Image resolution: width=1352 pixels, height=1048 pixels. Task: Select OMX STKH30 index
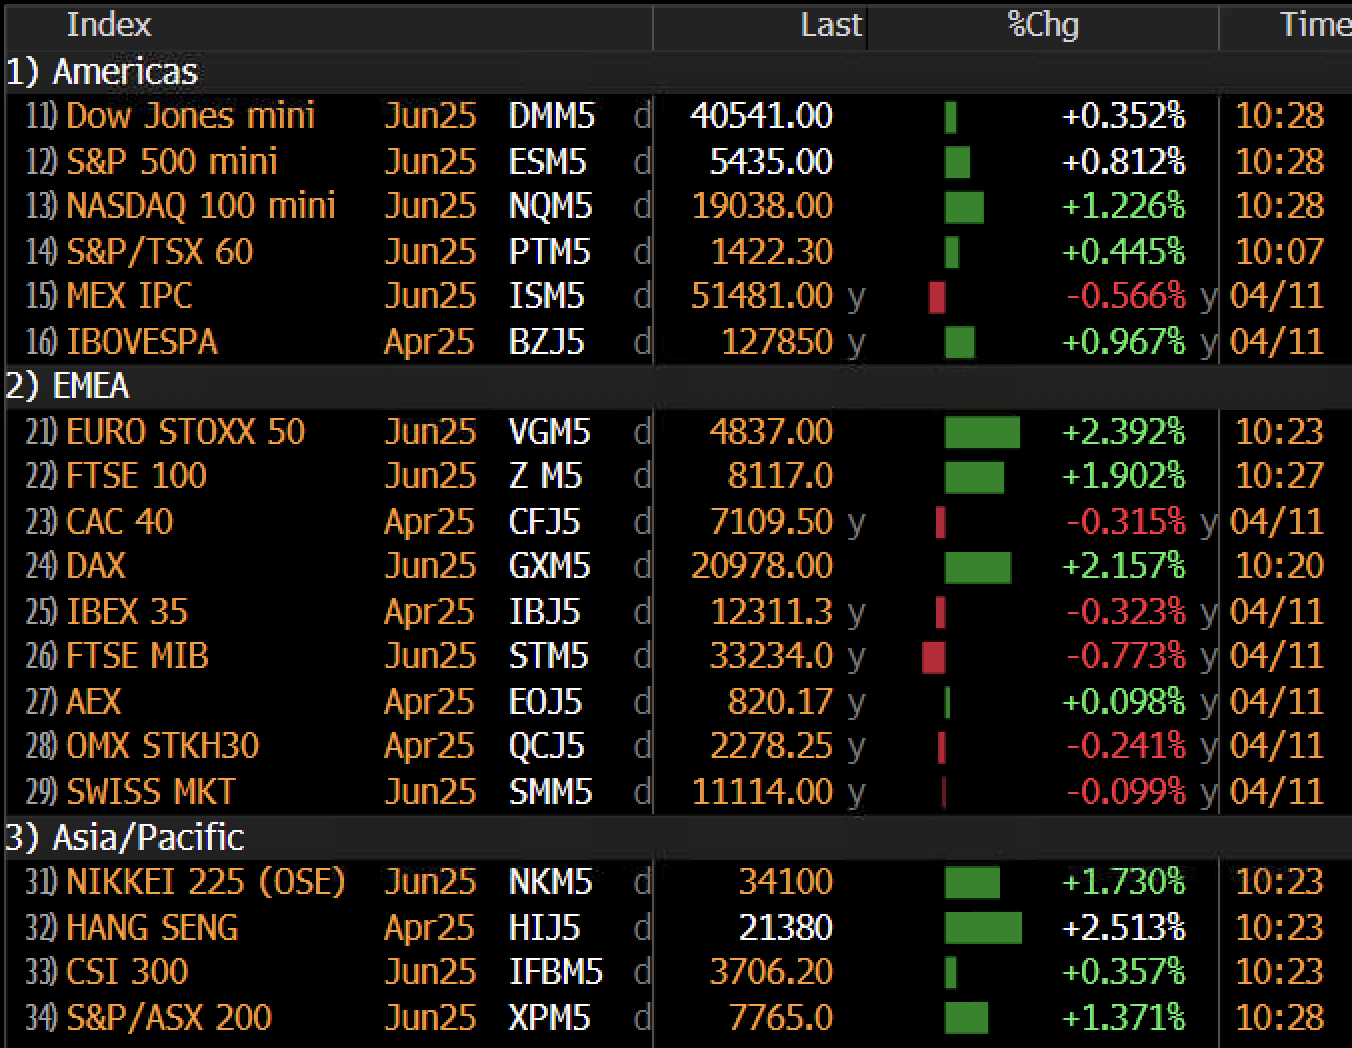(x=162, y=746)
